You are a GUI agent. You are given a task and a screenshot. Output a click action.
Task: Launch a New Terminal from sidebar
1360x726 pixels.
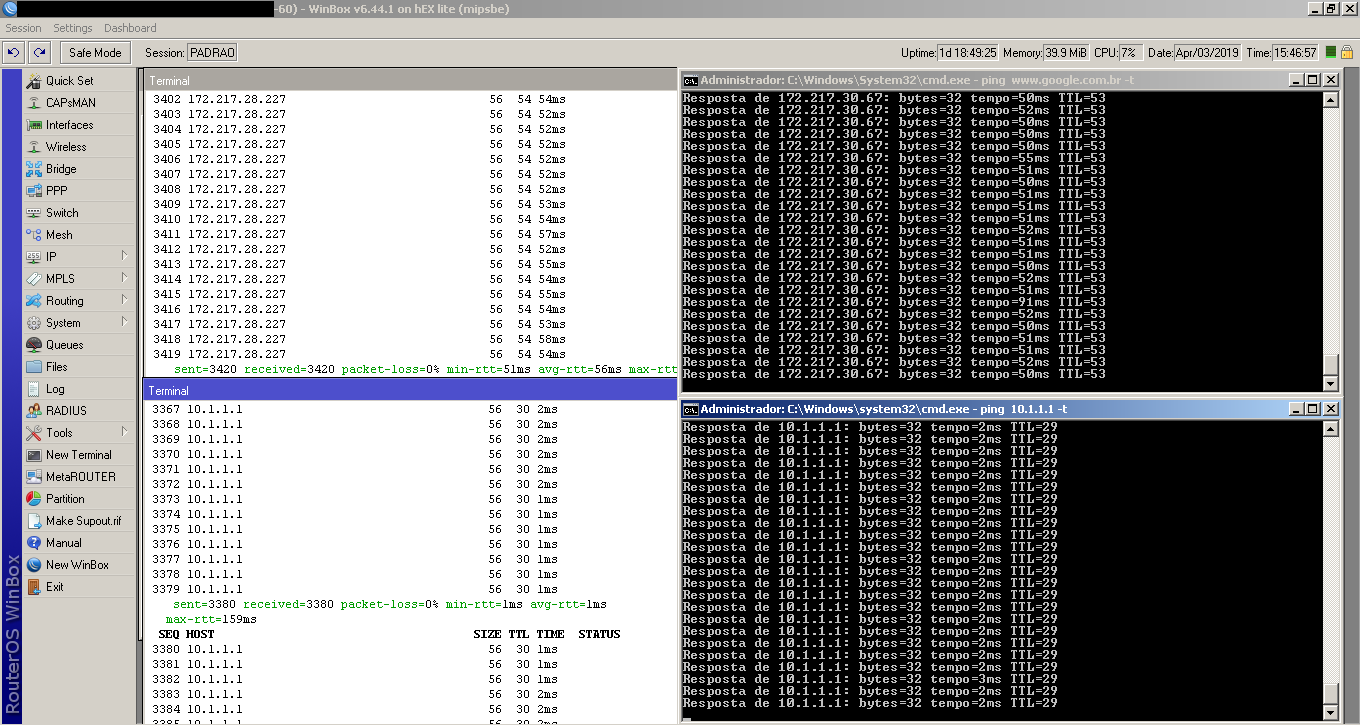[x=78, y=455]
